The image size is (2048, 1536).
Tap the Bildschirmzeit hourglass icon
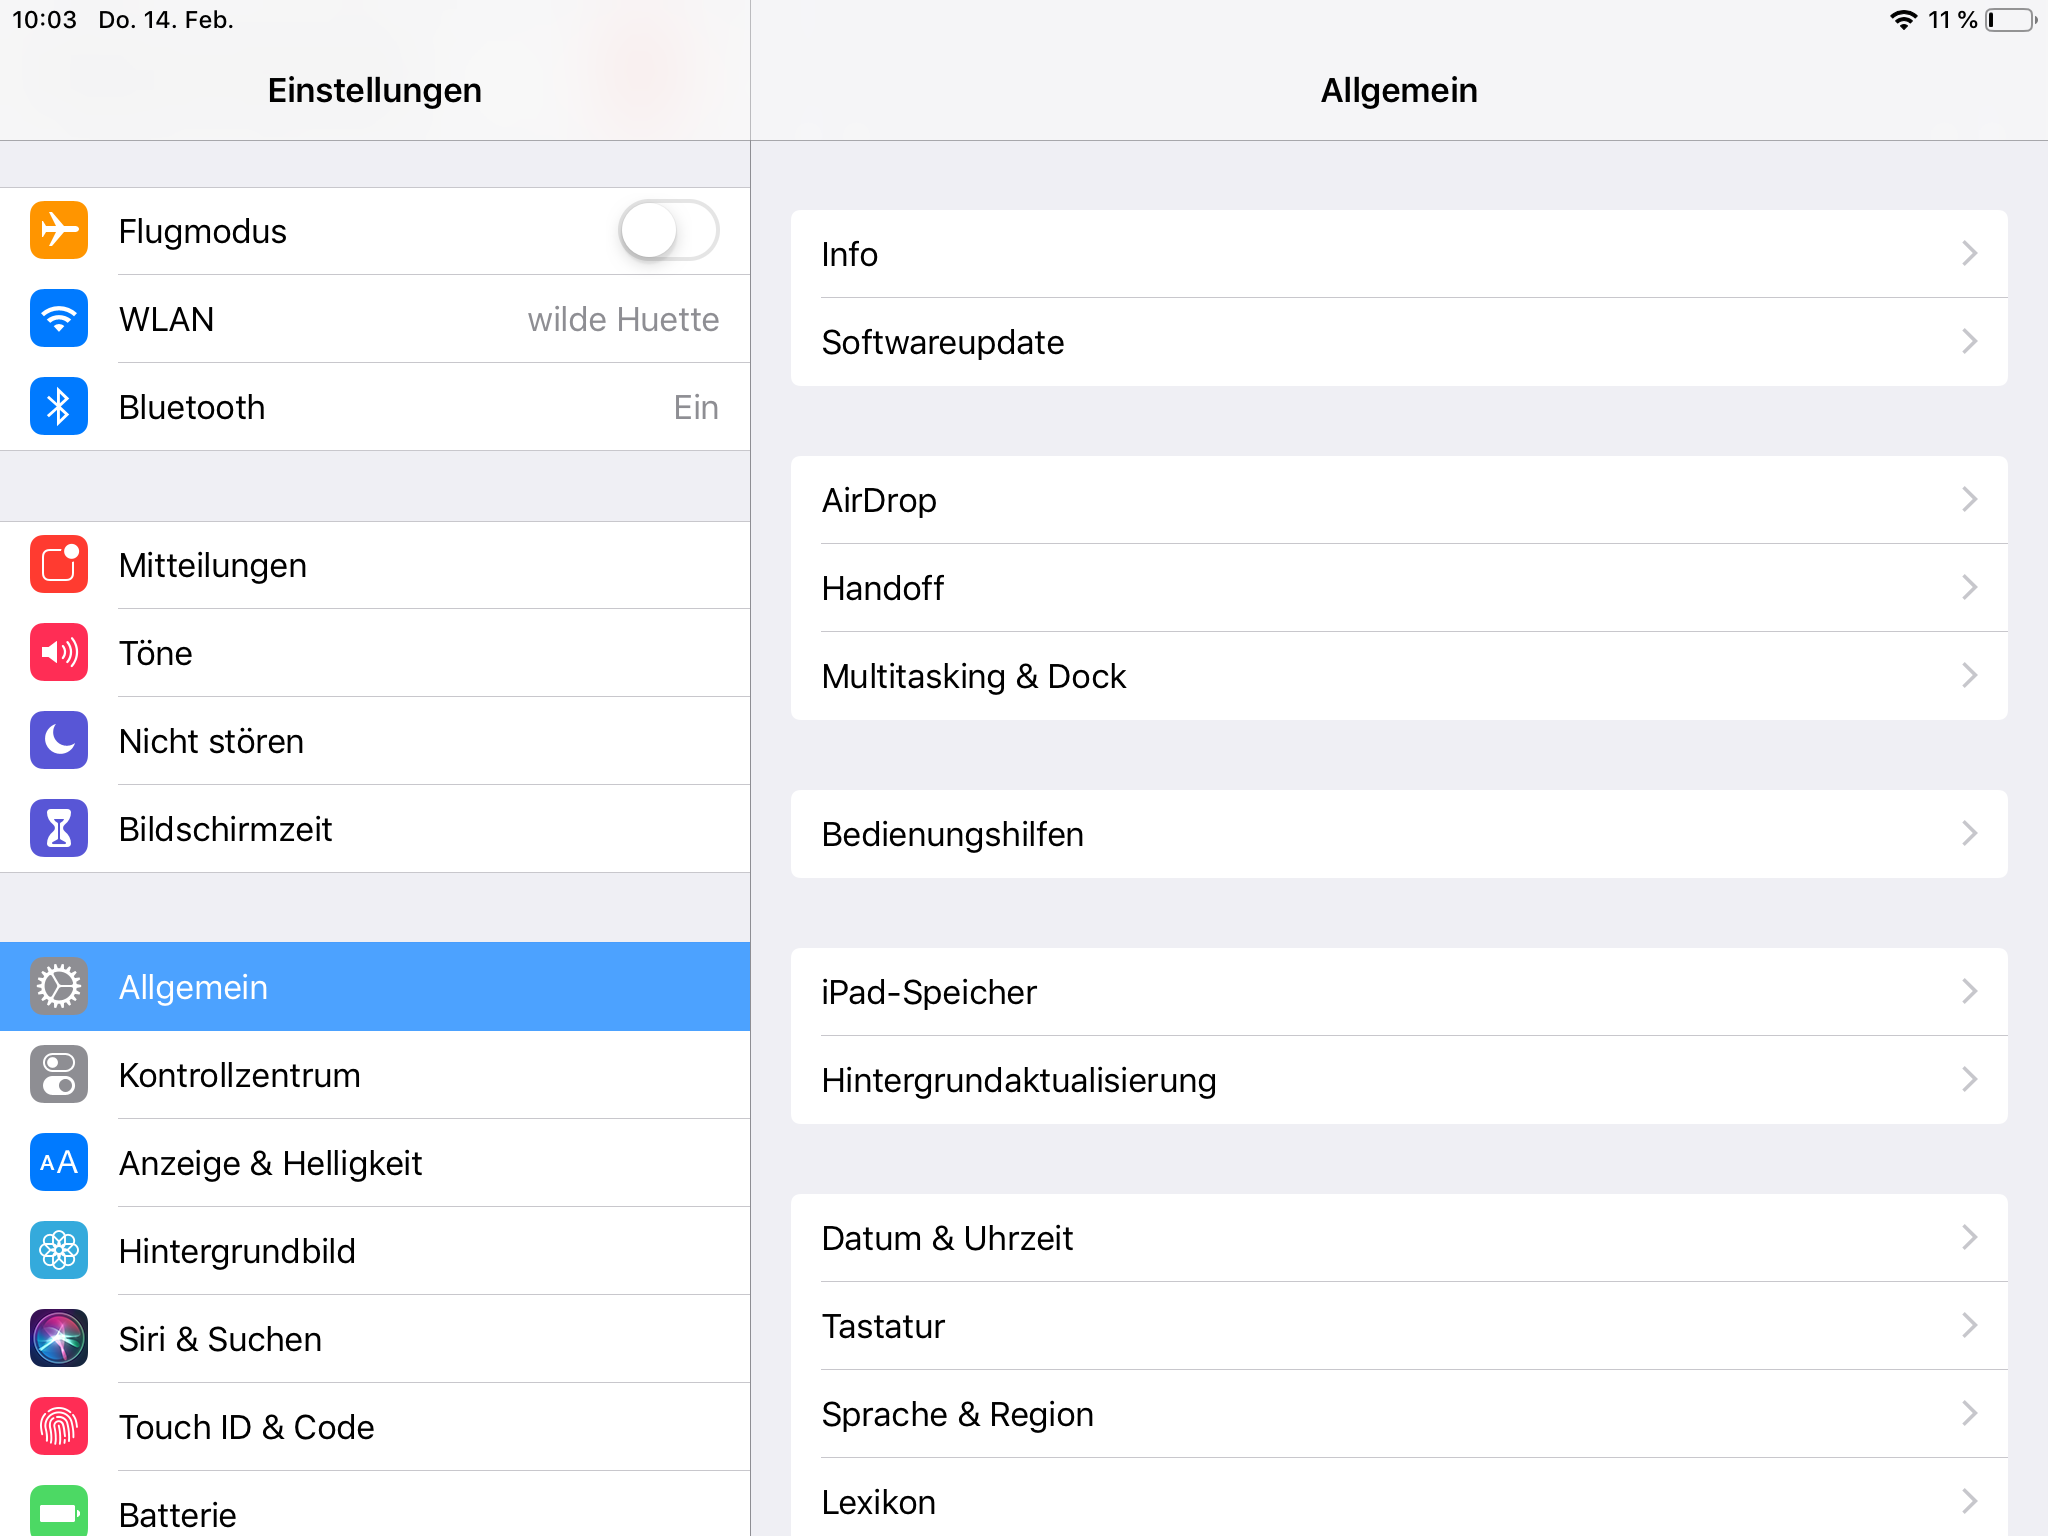[59, 829]
